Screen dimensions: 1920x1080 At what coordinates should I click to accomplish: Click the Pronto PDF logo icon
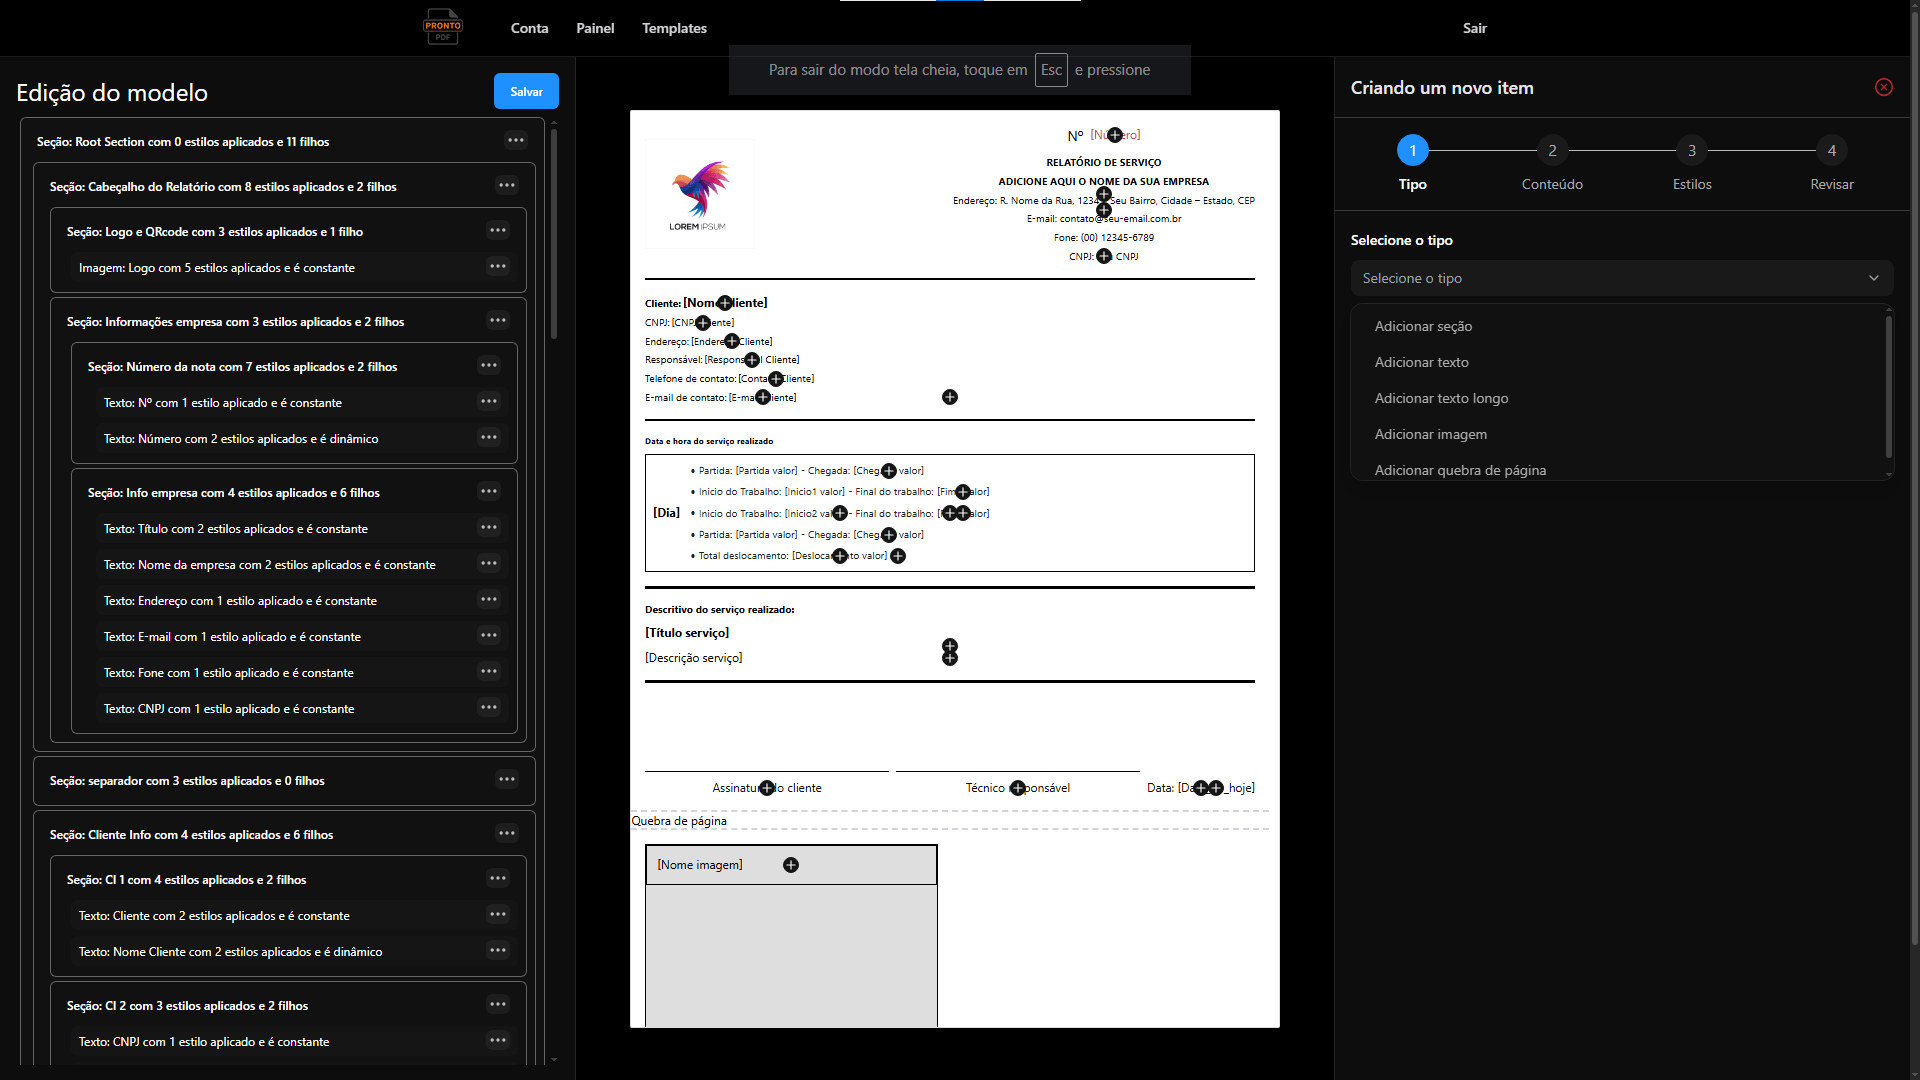tap(442, 27)
